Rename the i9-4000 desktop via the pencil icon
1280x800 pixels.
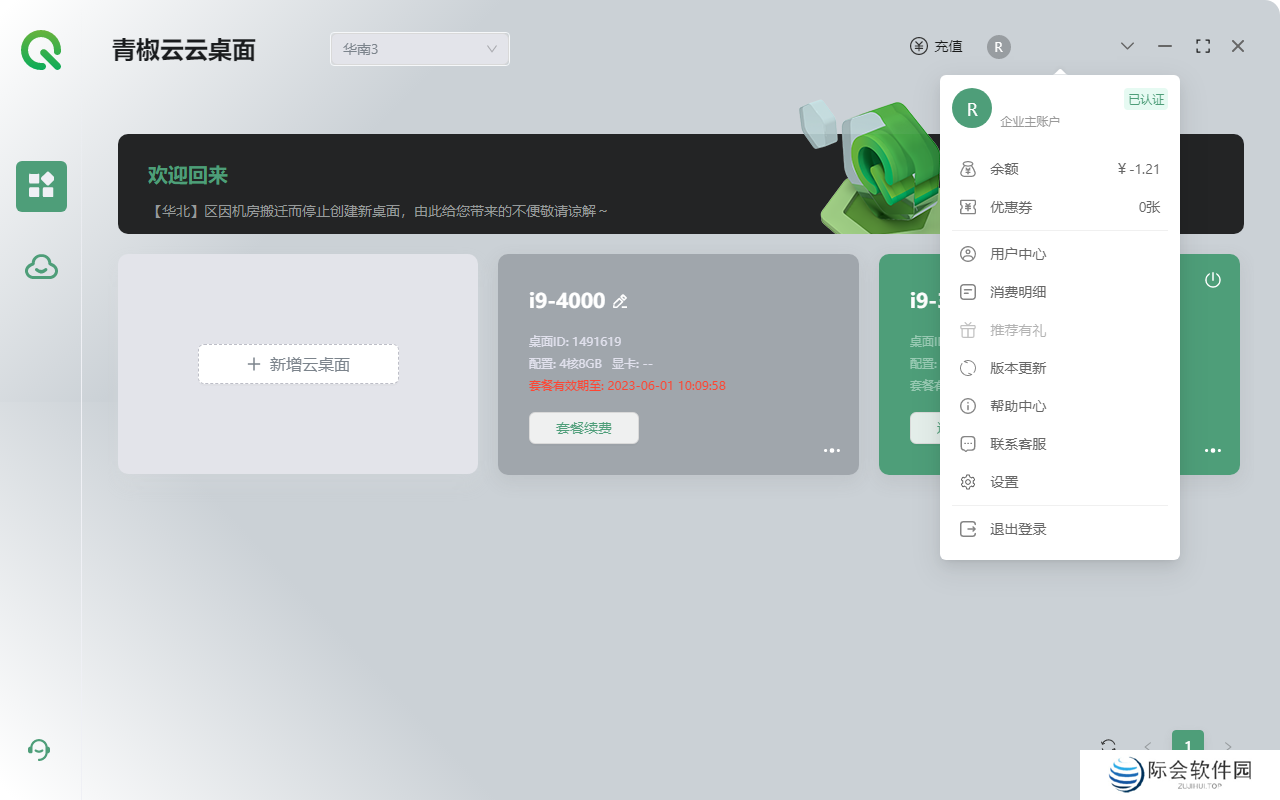tap(621, 300)
